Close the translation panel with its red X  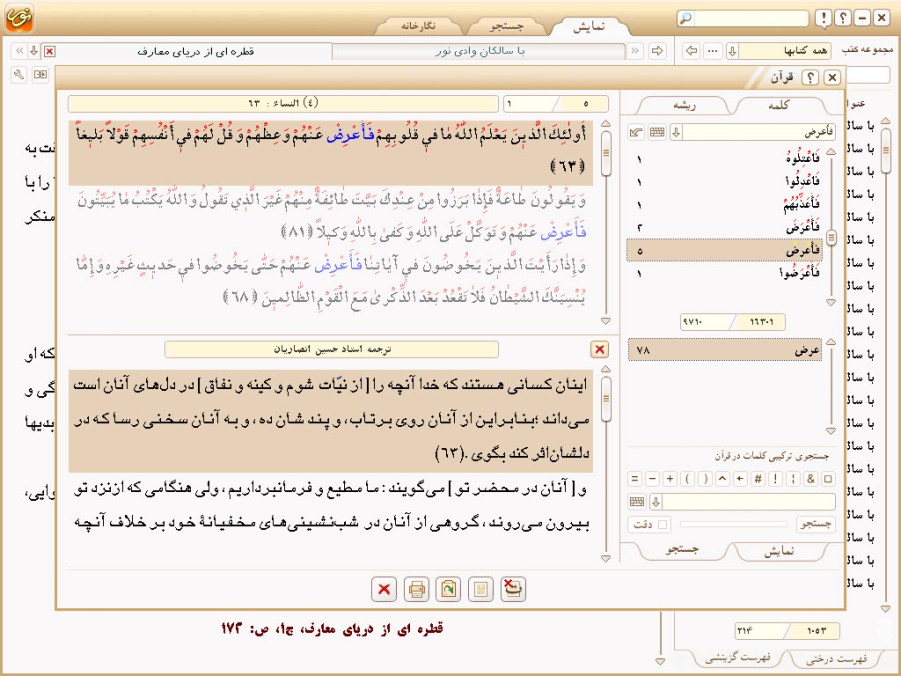point(599,349)
